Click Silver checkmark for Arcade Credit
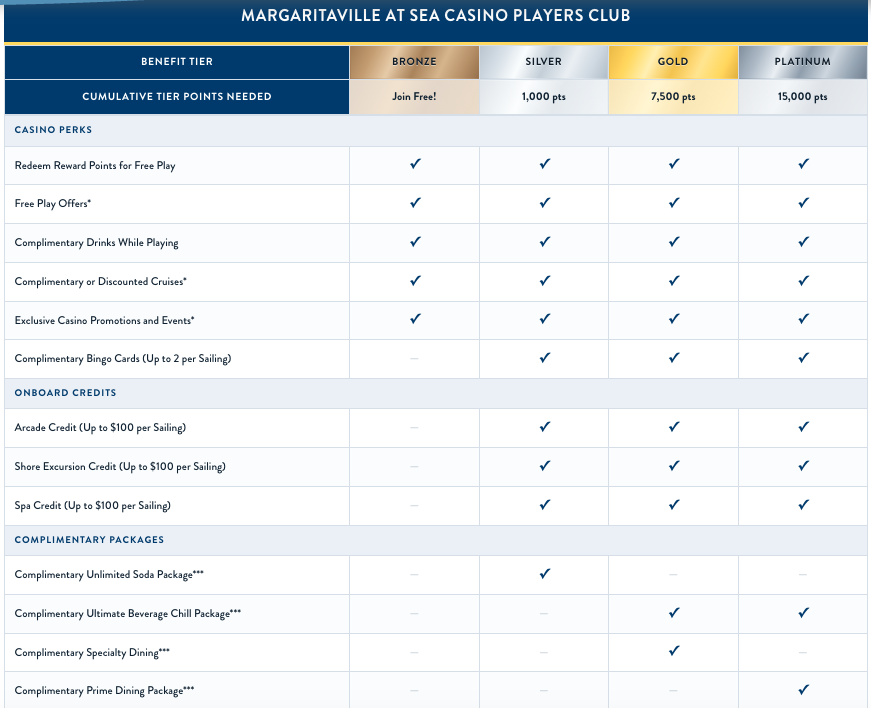 [x=544, y=426]
